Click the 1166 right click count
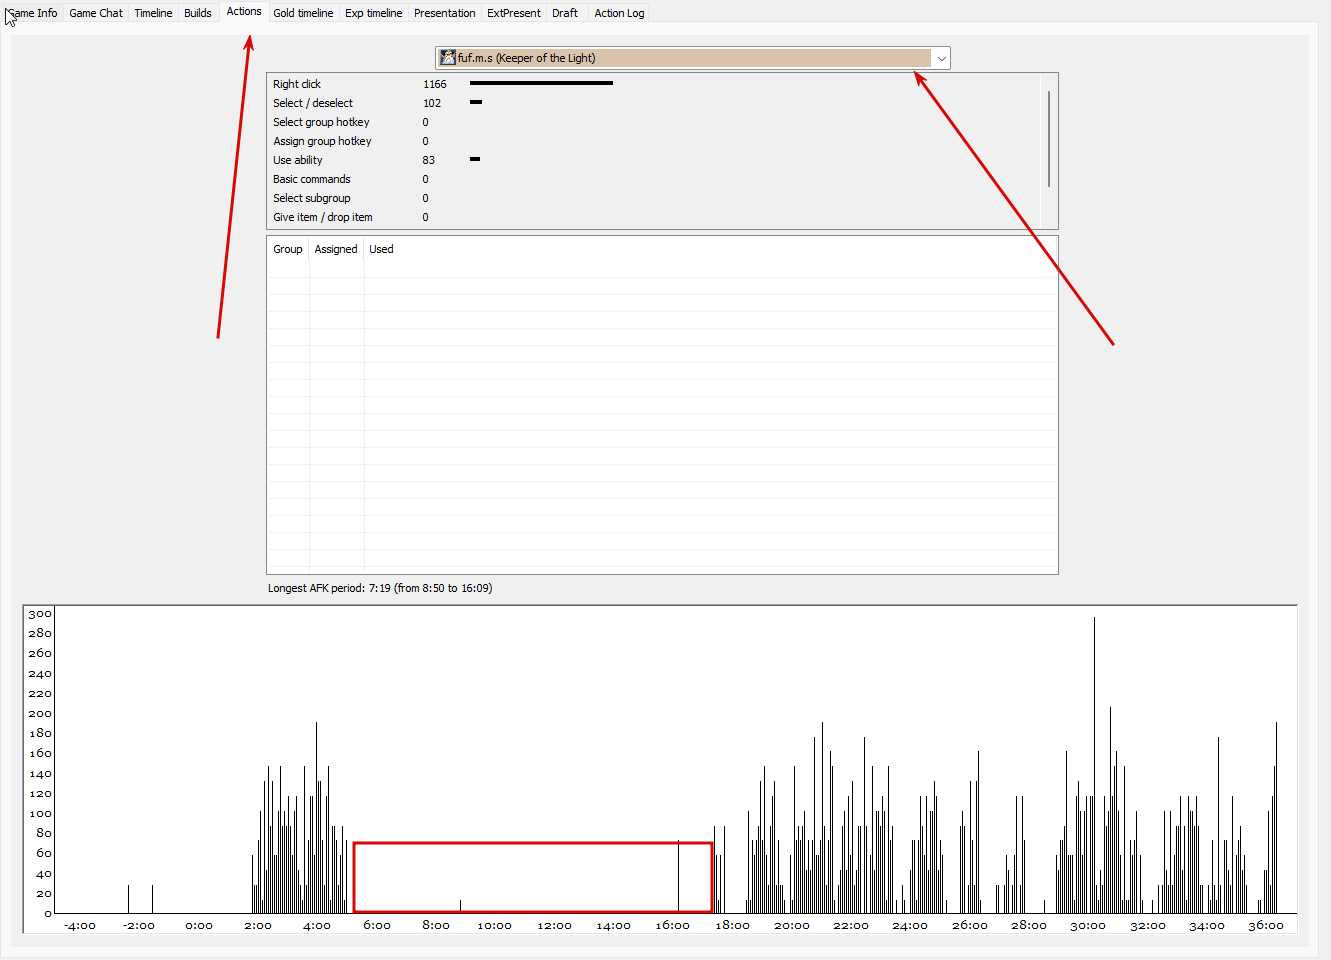 coord(435,84)
